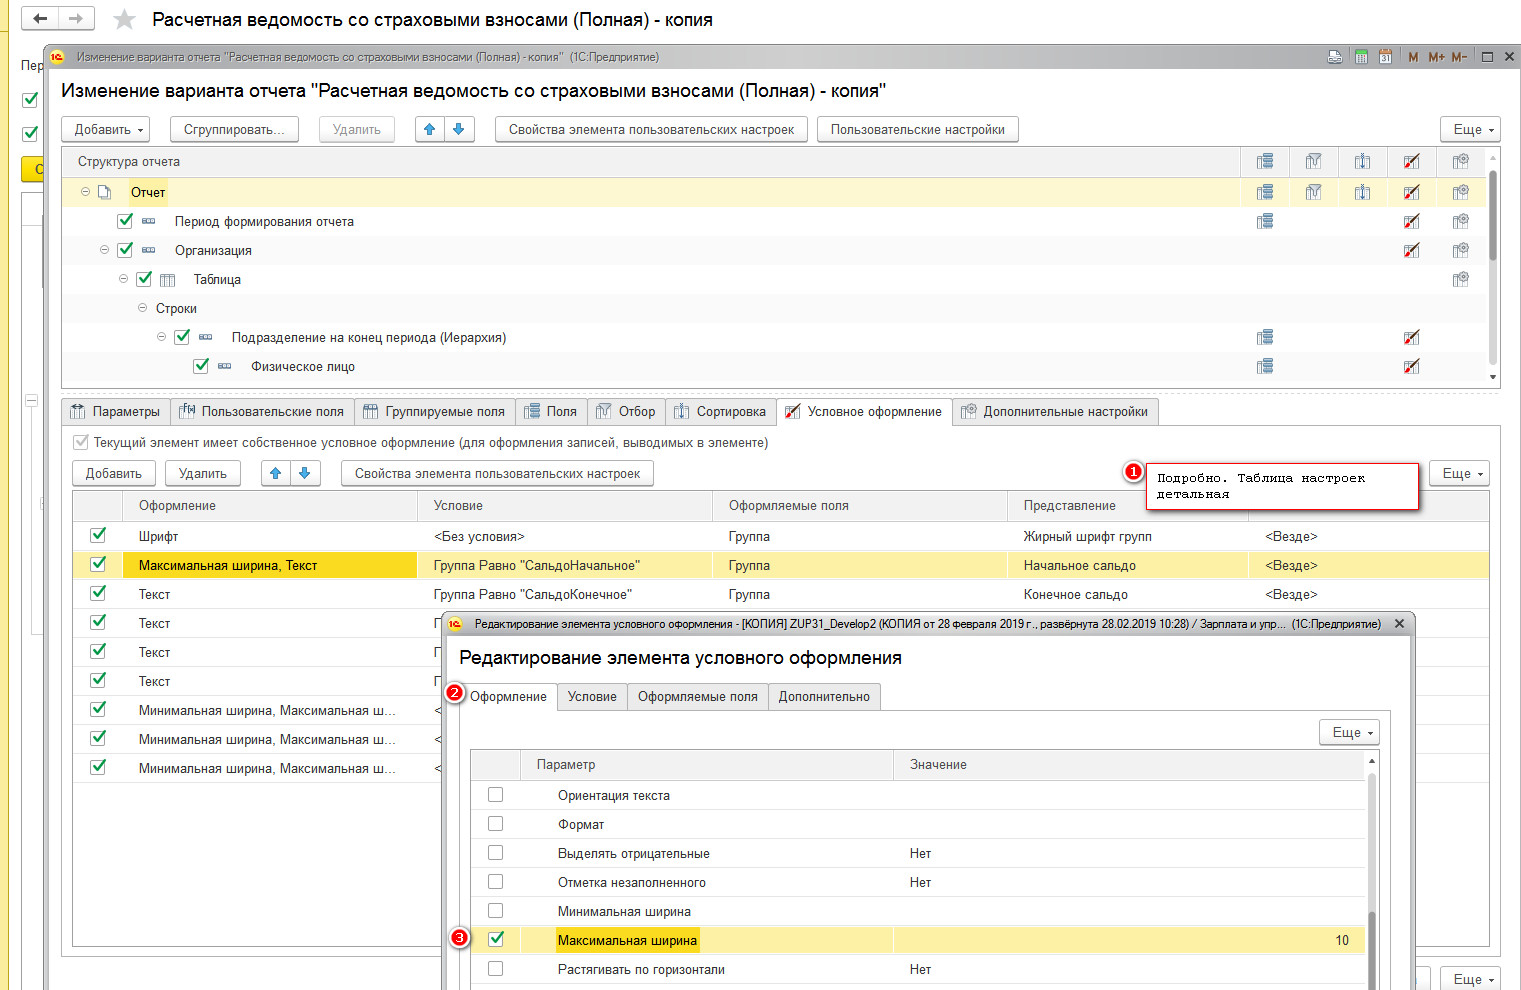
Task: Click the M- memory subtract icon
Action: tap(1459, 57)
